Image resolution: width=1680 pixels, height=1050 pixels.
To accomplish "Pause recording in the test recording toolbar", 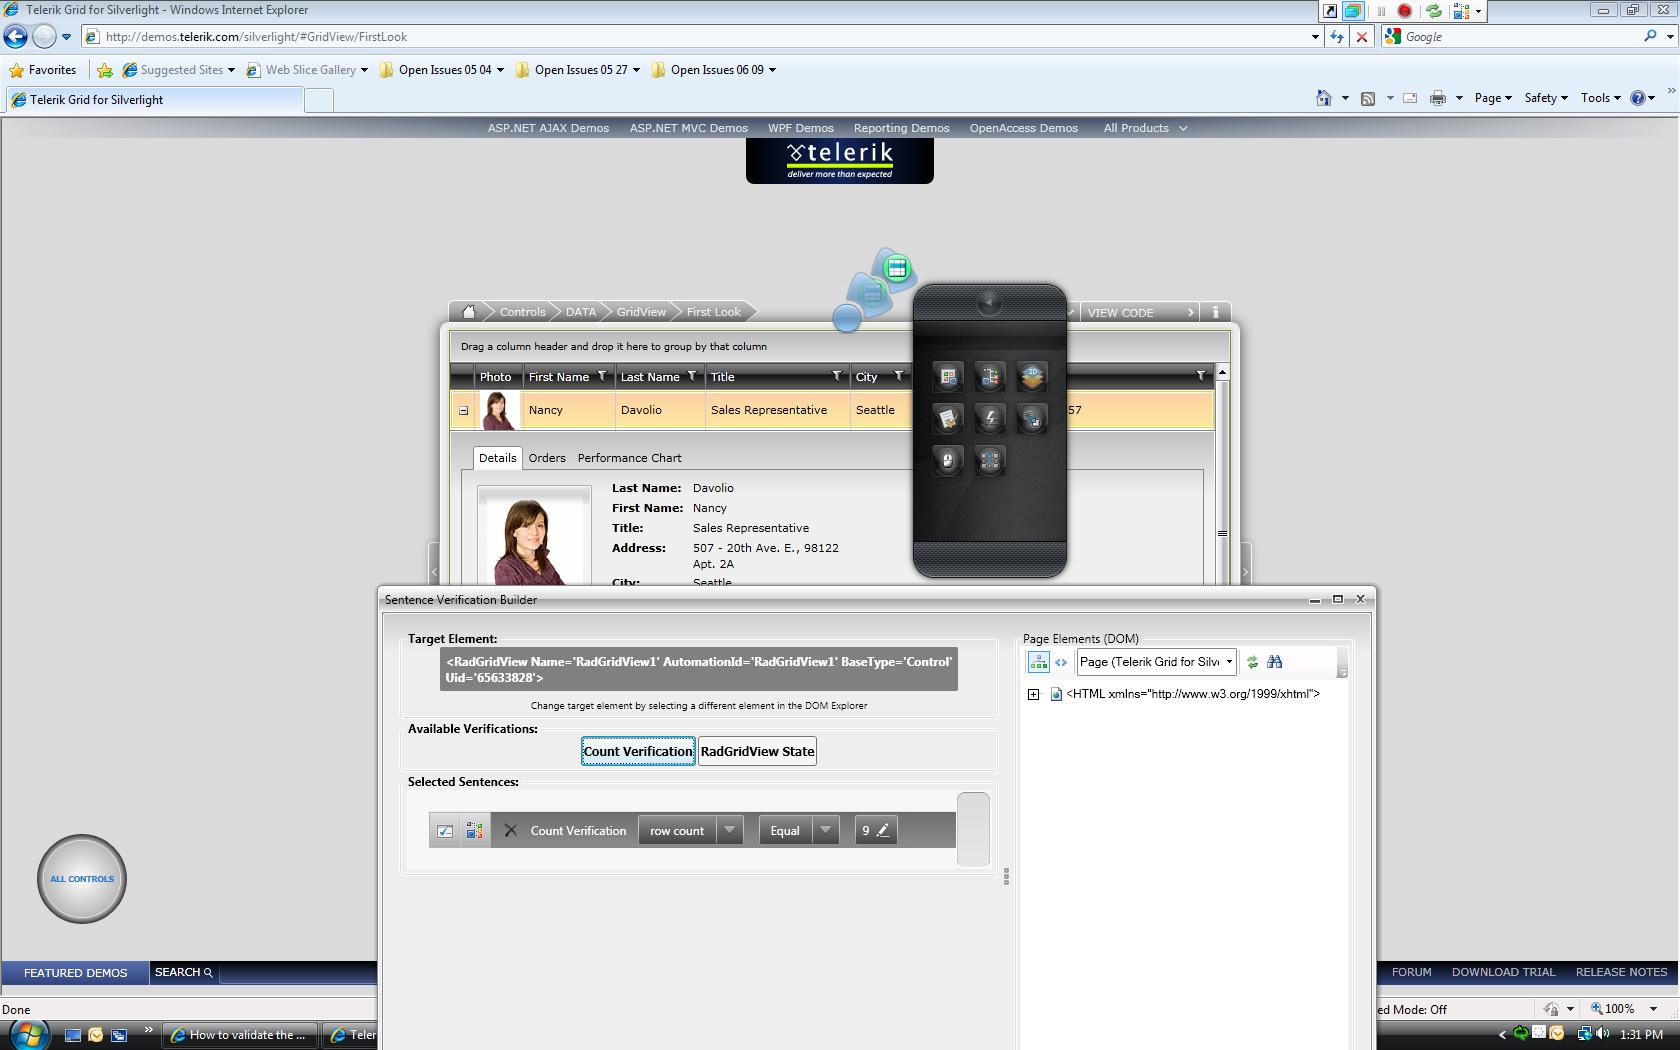I will (1381, 11).
